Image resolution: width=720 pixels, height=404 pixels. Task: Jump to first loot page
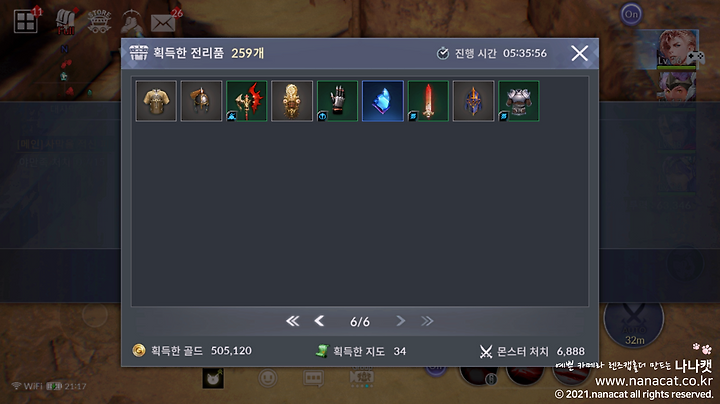coord(292,321)
